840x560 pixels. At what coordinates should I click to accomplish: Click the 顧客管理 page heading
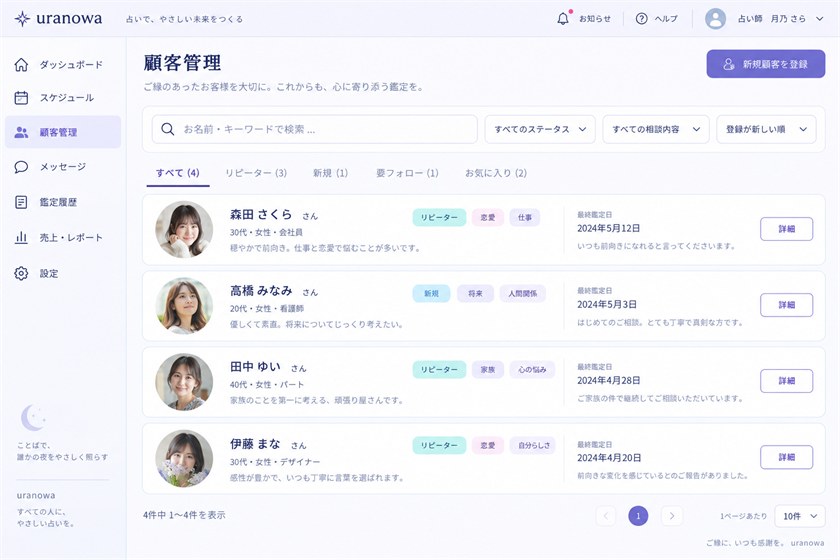click(182, 63)
